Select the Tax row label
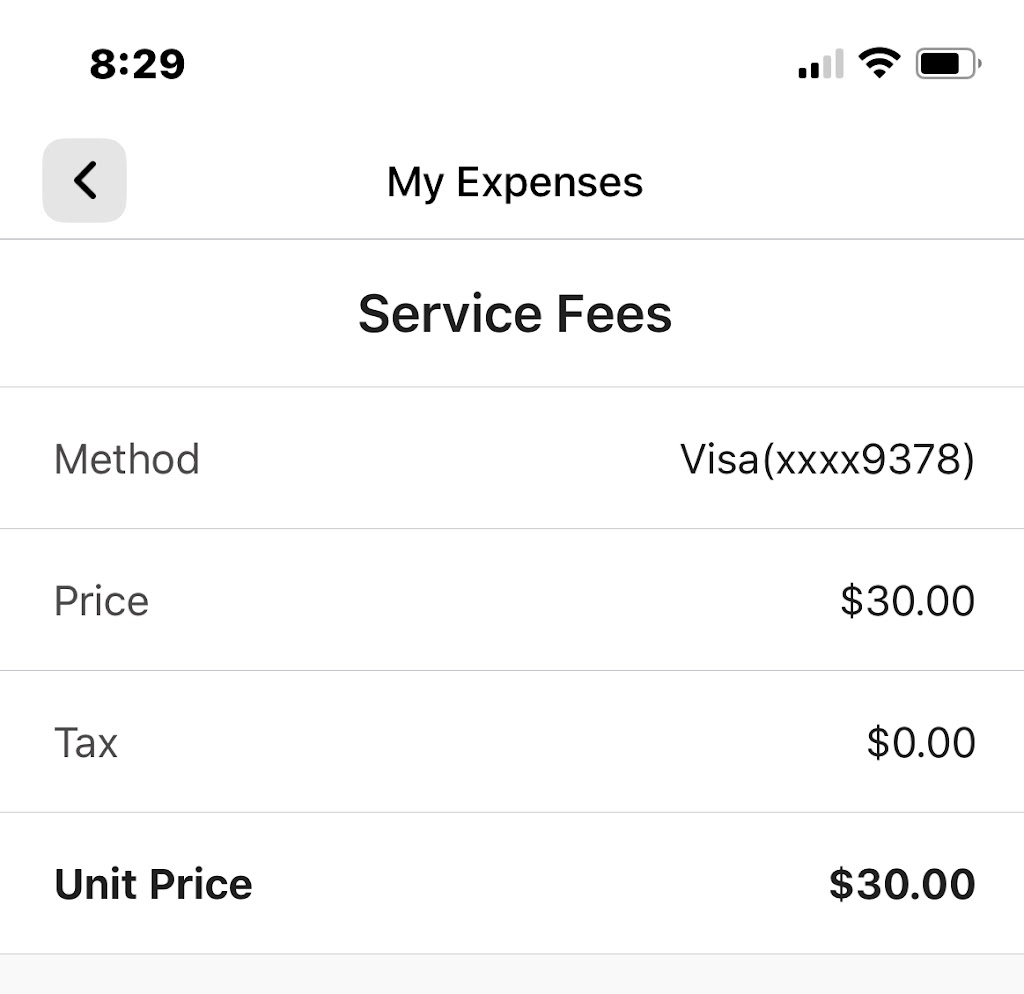The height and width of the screenshot is (994, 1024). [x=86, y=743]
